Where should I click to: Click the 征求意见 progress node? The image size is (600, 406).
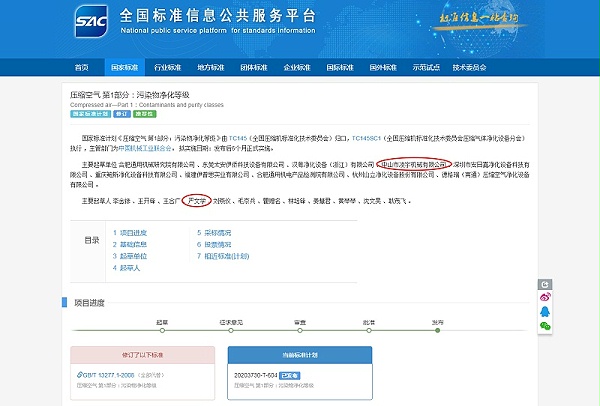231,330
